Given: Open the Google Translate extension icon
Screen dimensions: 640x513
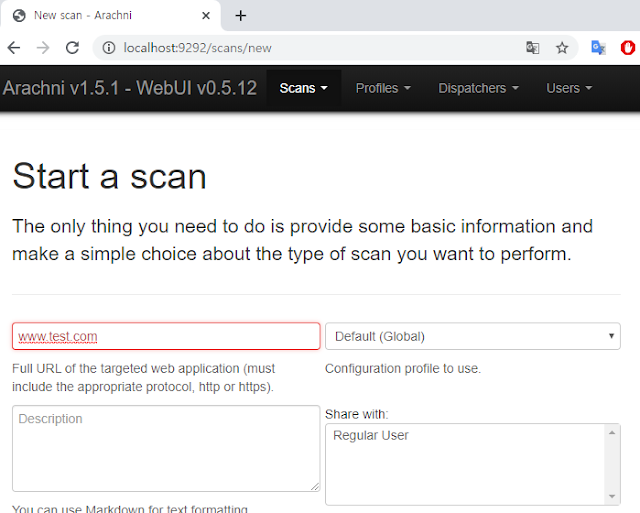Looking at the screenshot, I should click(598, 48).
